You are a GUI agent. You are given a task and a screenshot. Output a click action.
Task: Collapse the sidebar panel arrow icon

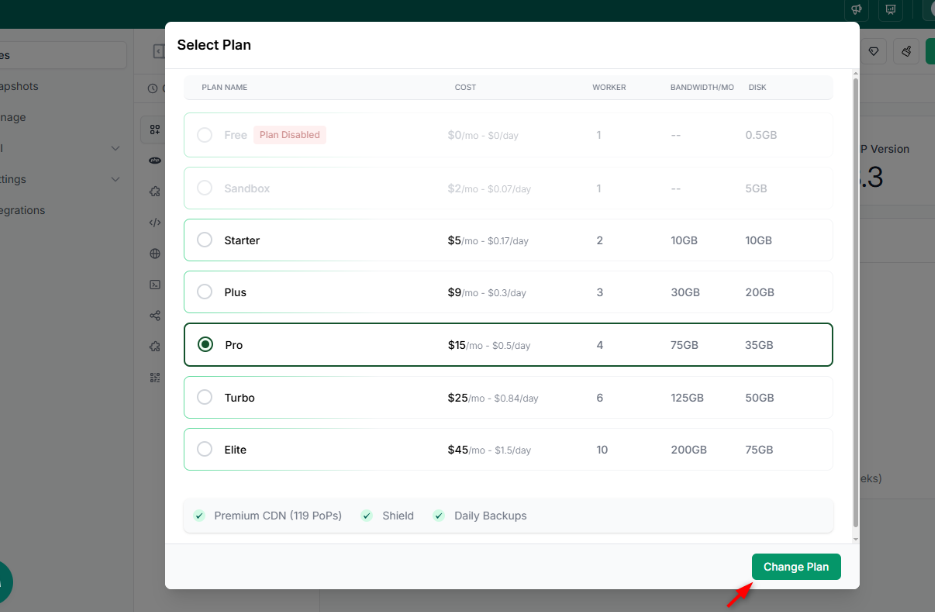click(x=159, y=51)
